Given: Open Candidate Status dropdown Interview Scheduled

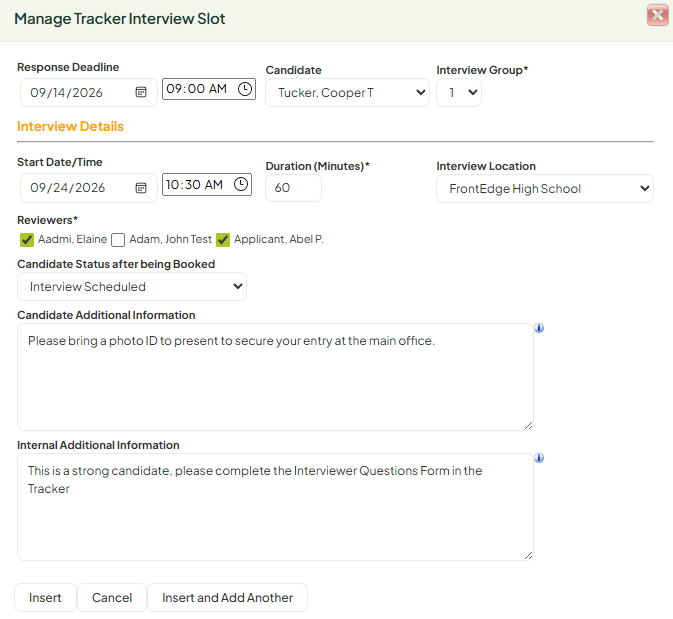Looking at the screenshot, I should pos(132,286).
